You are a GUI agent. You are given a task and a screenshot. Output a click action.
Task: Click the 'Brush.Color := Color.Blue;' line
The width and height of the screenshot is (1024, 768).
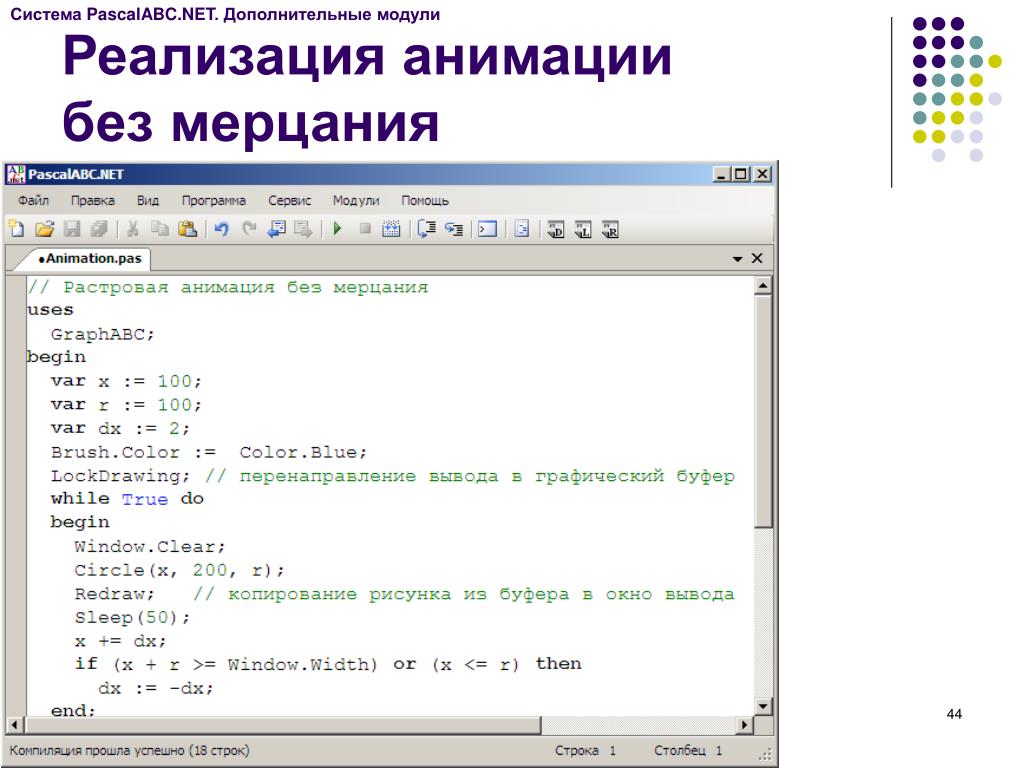pos(209,453)
